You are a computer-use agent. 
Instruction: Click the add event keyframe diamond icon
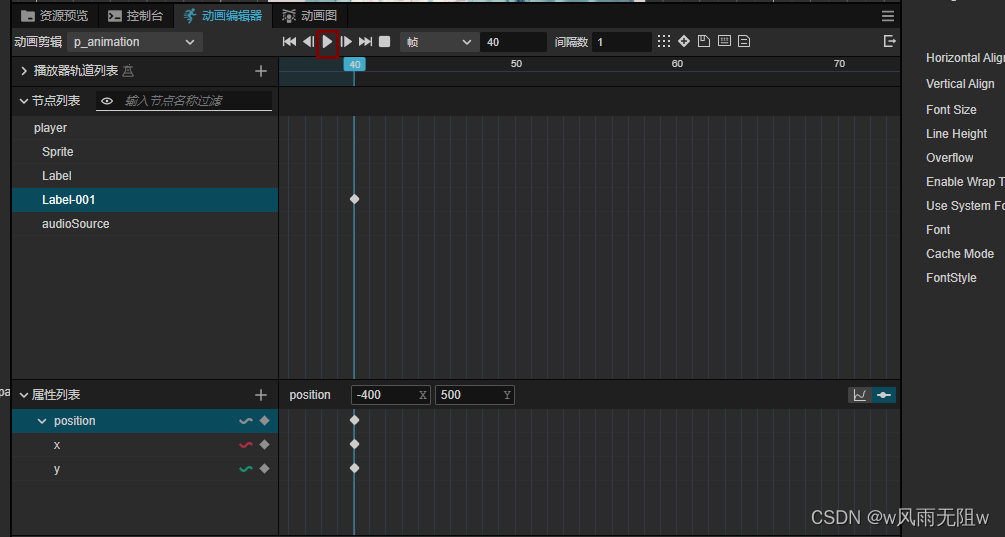coord(684,42)
